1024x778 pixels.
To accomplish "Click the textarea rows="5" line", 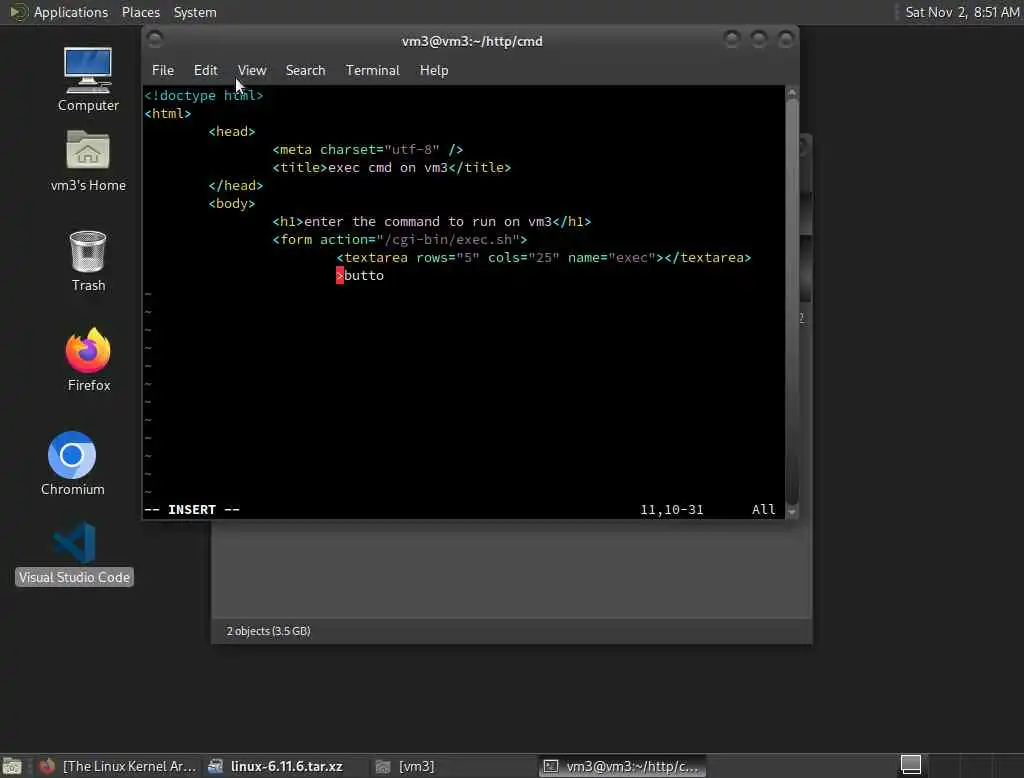I will tap(544, 257).
